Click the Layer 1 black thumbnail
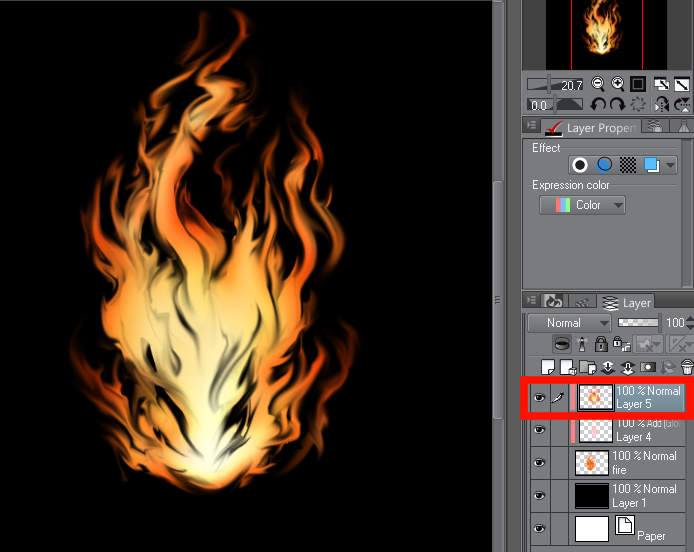 pyautogui.click(x=592, y=495)
